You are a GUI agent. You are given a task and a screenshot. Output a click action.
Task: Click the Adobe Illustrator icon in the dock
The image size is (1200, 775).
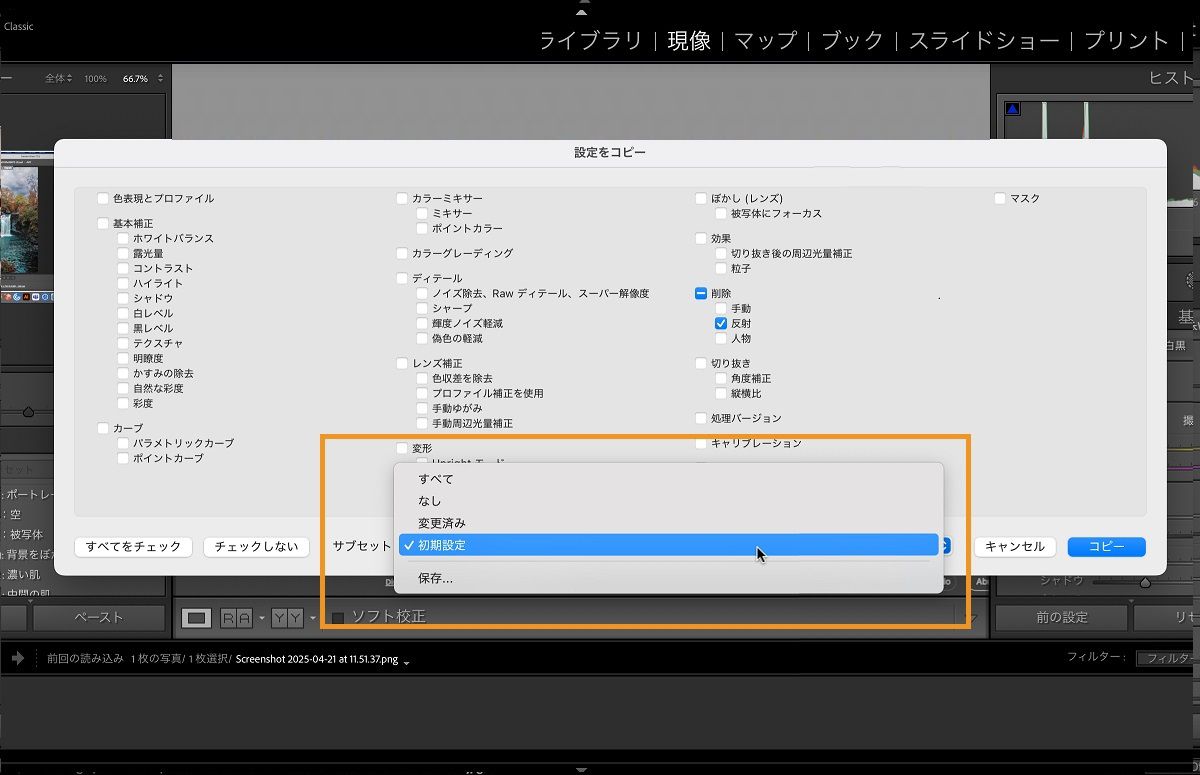(25, 297)
